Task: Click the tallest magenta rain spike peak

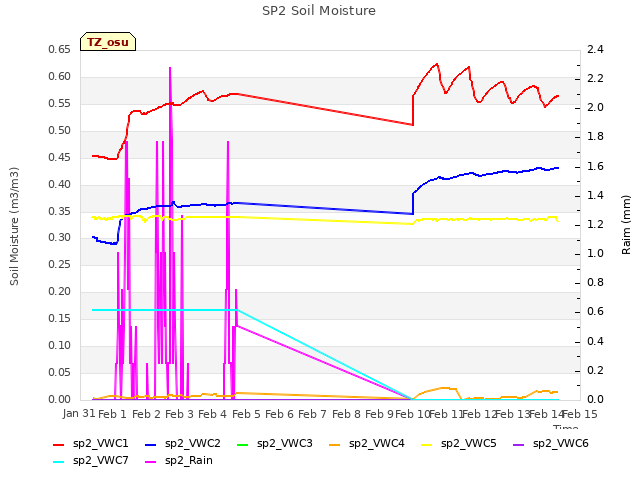Action: (x=170, y=68)
